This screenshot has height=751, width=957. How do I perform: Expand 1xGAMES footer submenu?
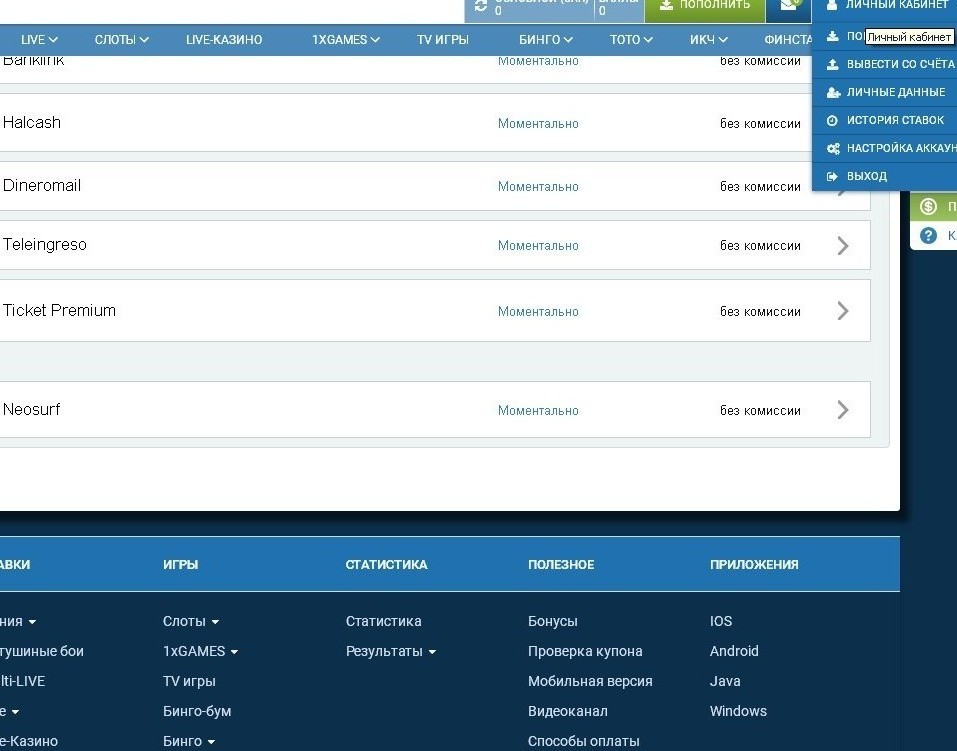click(x=201, y=651)
